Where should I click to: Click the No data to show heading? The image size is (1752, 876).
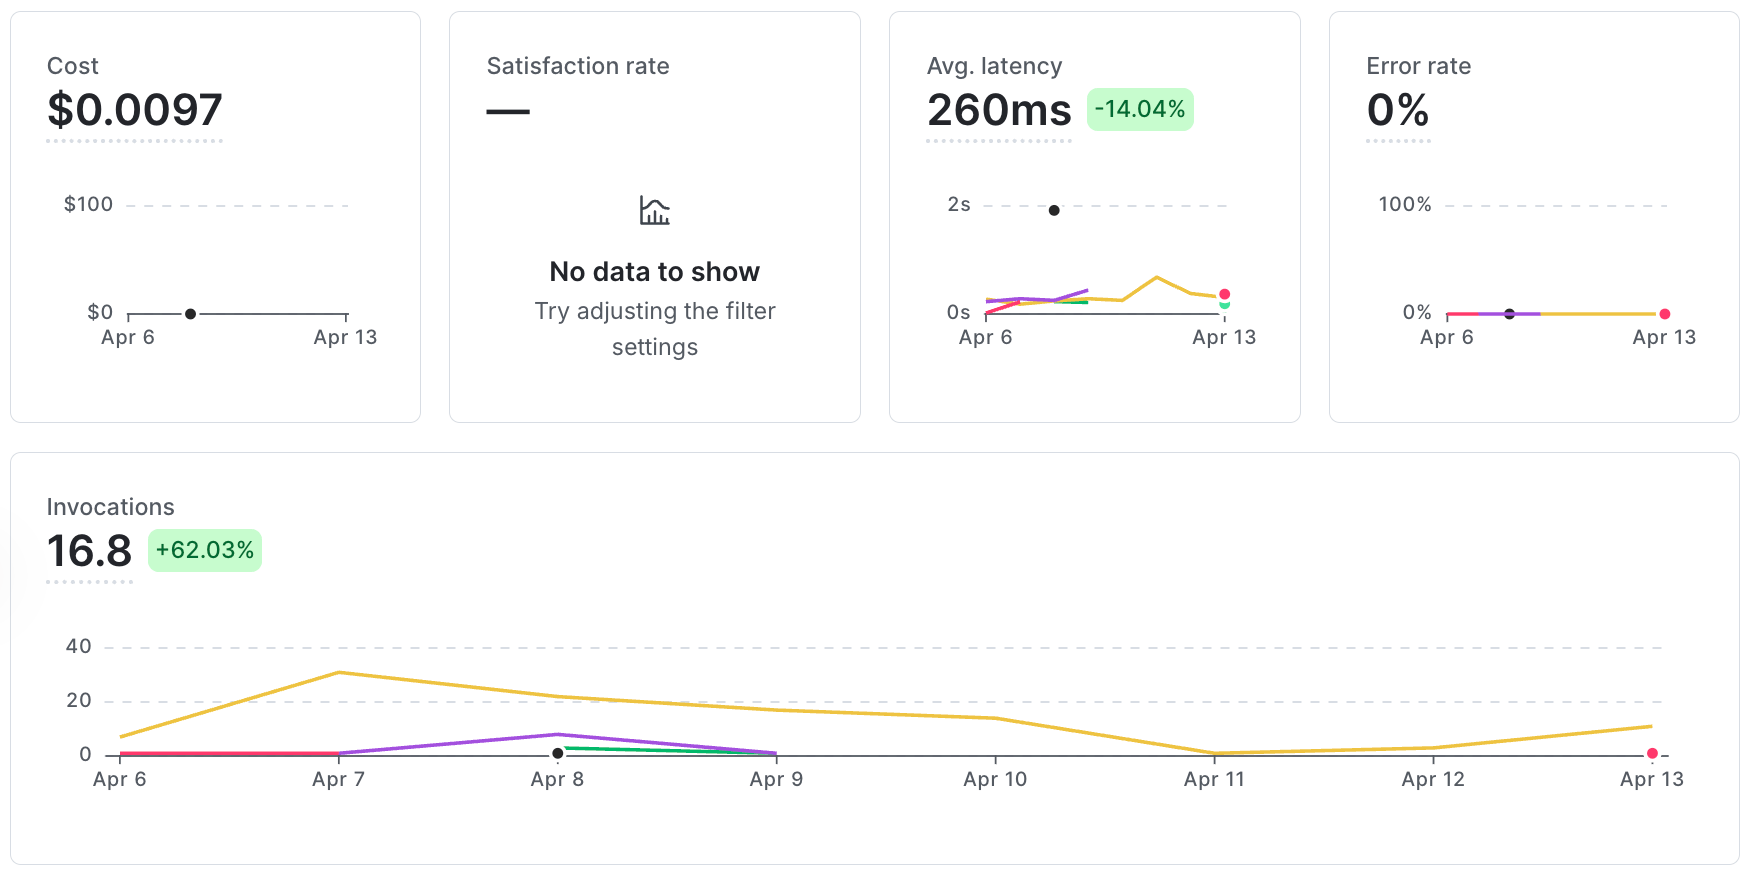coord(655,272)
